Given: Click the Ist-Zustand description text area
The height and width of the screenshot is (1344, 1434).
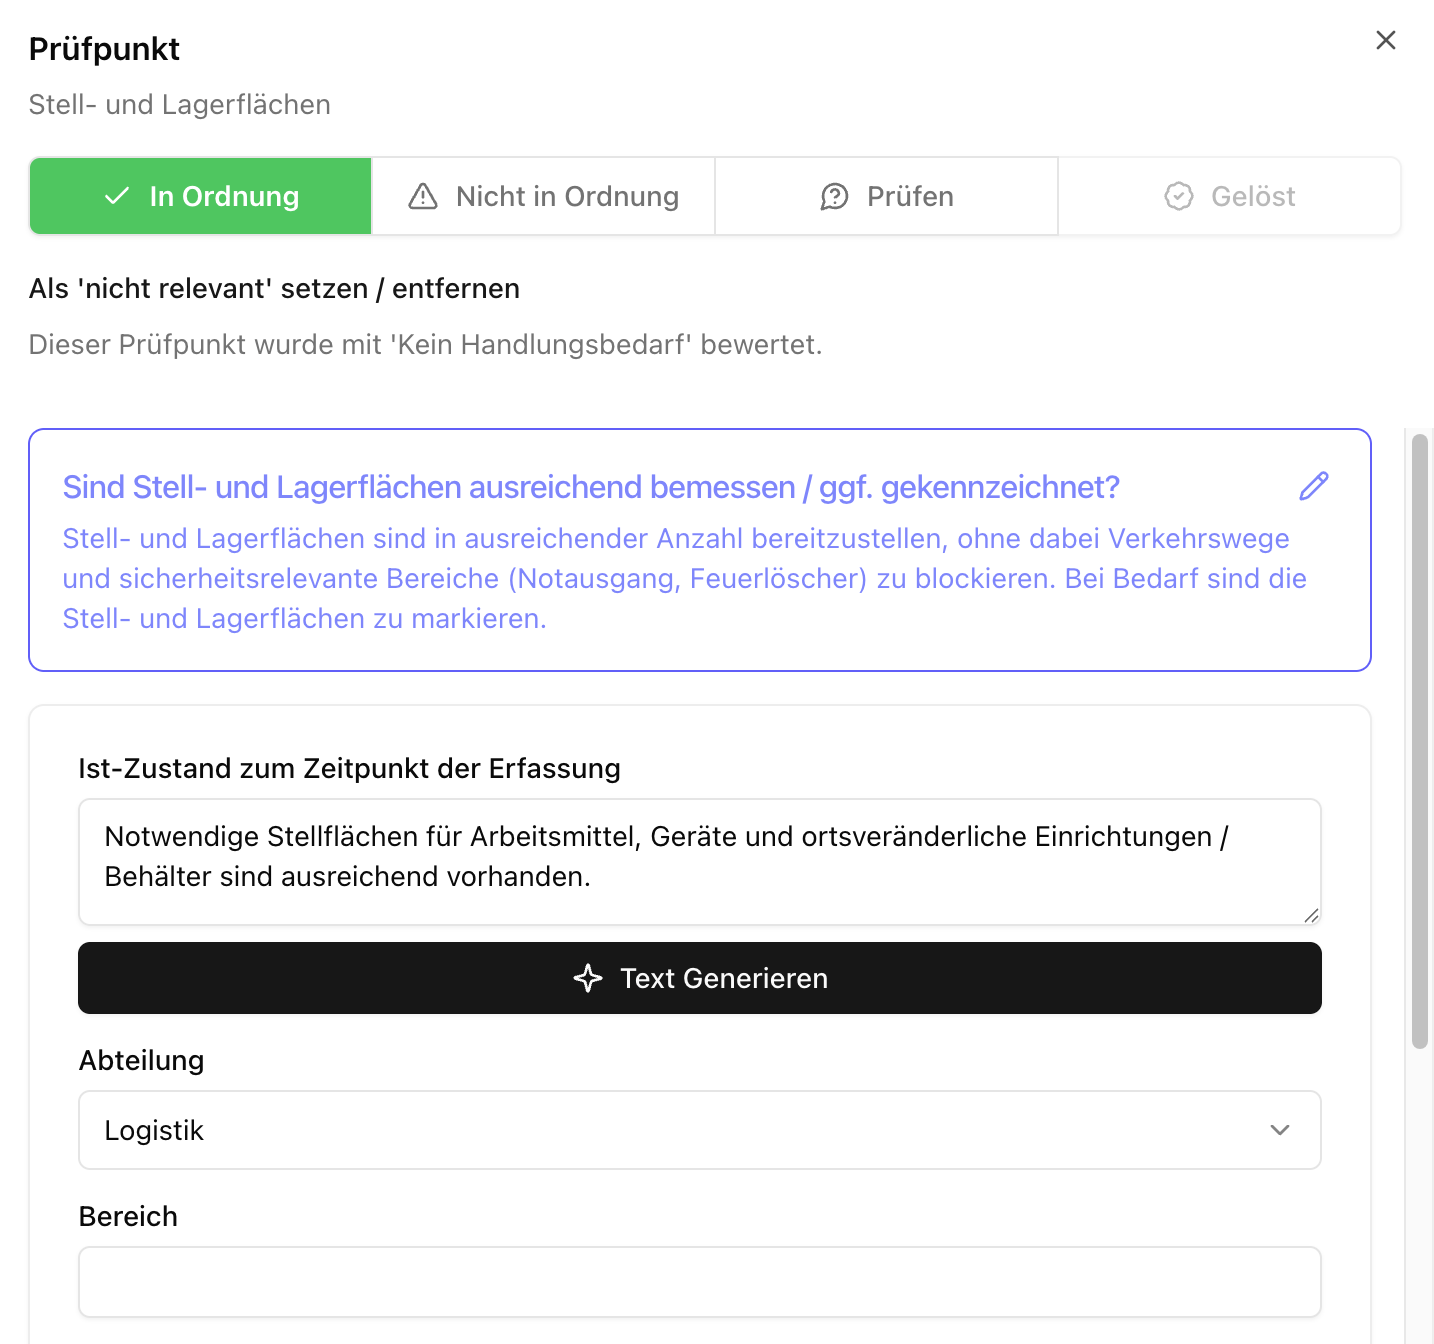Looking at the screenshot, I should click(699, 861).
